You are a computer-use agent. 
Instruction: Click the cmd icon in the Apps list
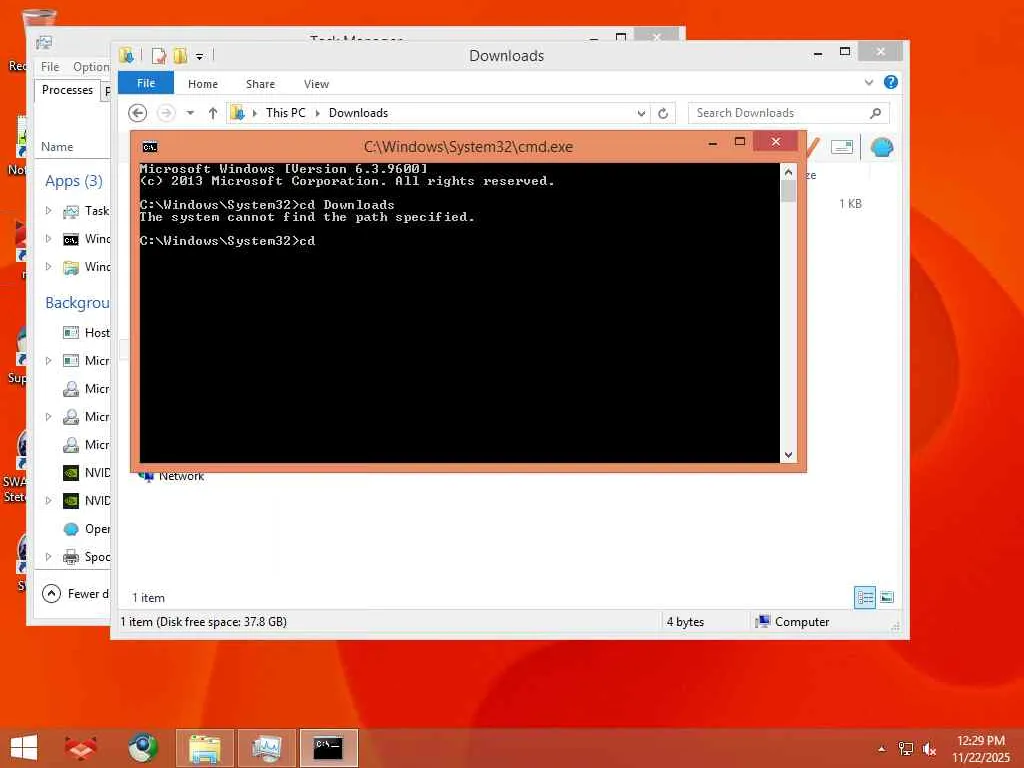71,240
